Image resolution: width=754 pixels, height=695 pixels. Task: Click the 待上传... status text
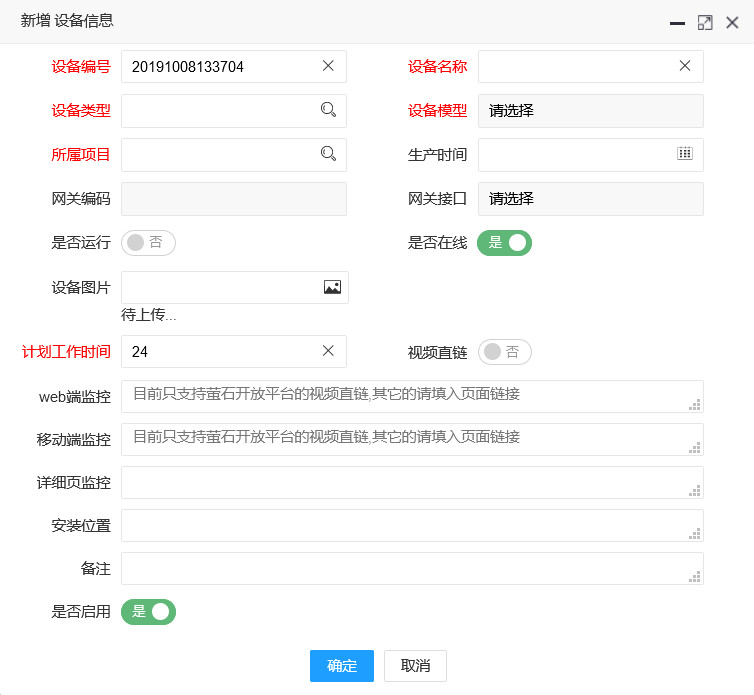click(x=149, y=315)
